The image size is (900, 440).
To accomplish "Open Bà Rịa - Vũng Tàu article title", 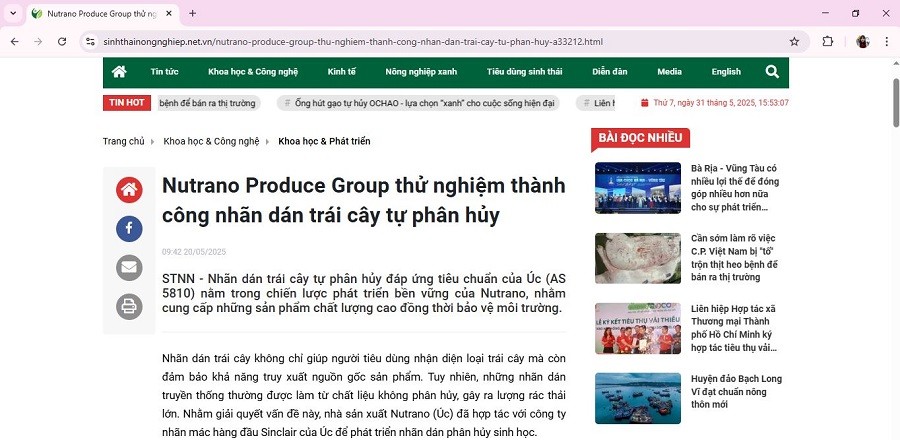I will 735,188.
